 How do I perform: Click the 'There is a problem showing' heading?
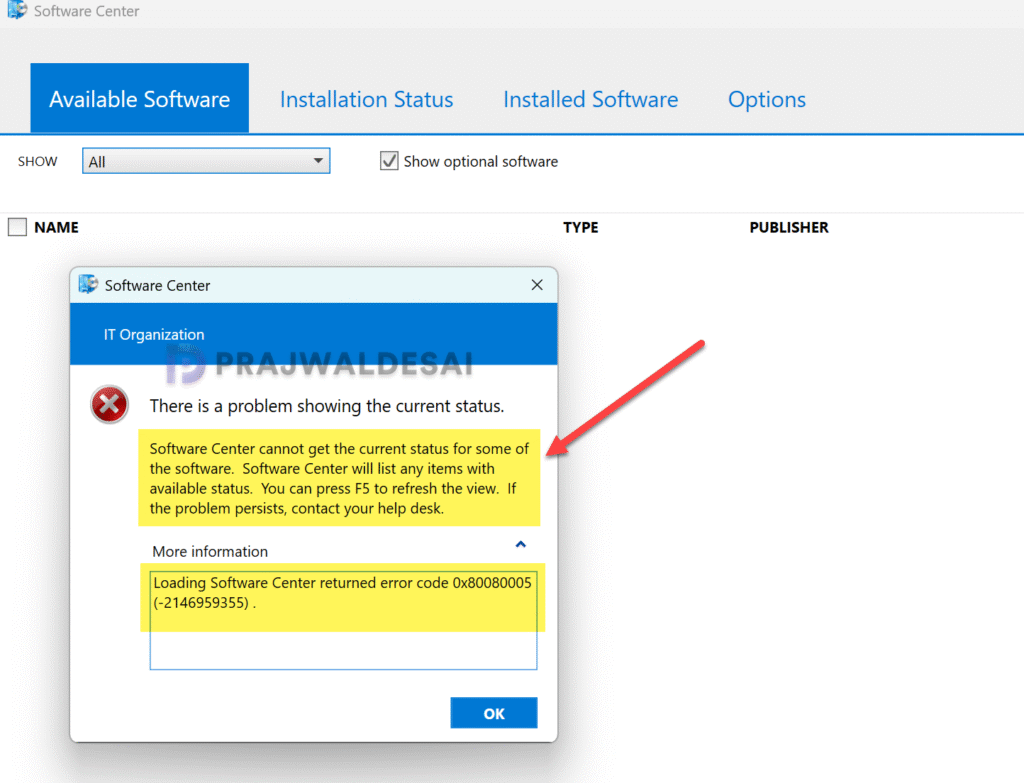click(x=327, y=406)
